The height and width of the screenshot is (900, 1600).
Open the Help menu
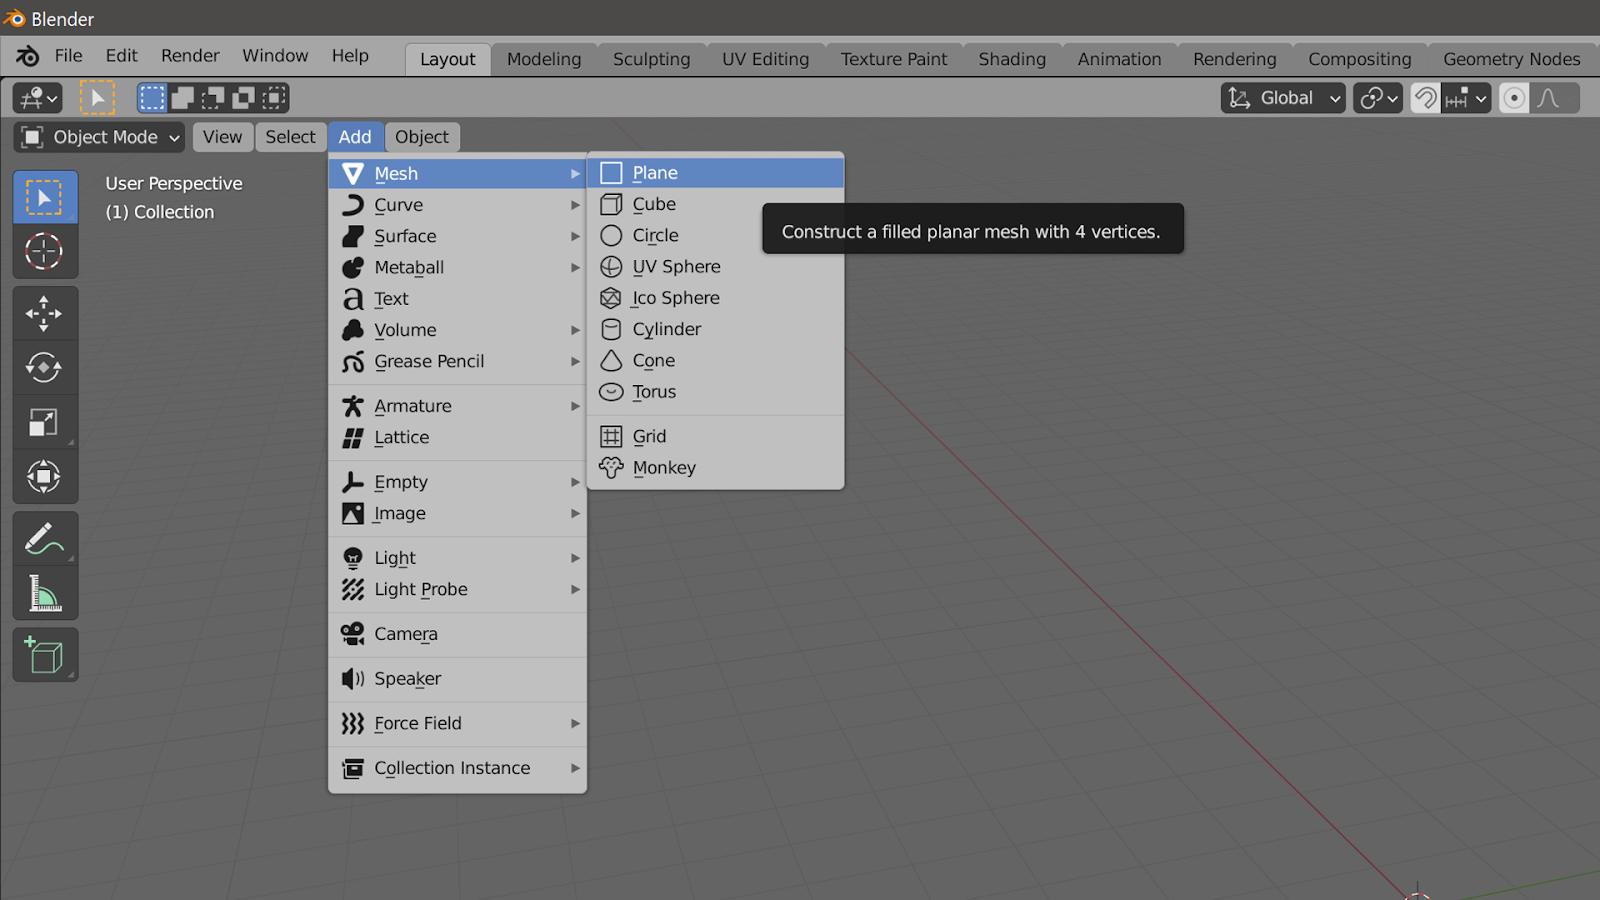[350, 56]
